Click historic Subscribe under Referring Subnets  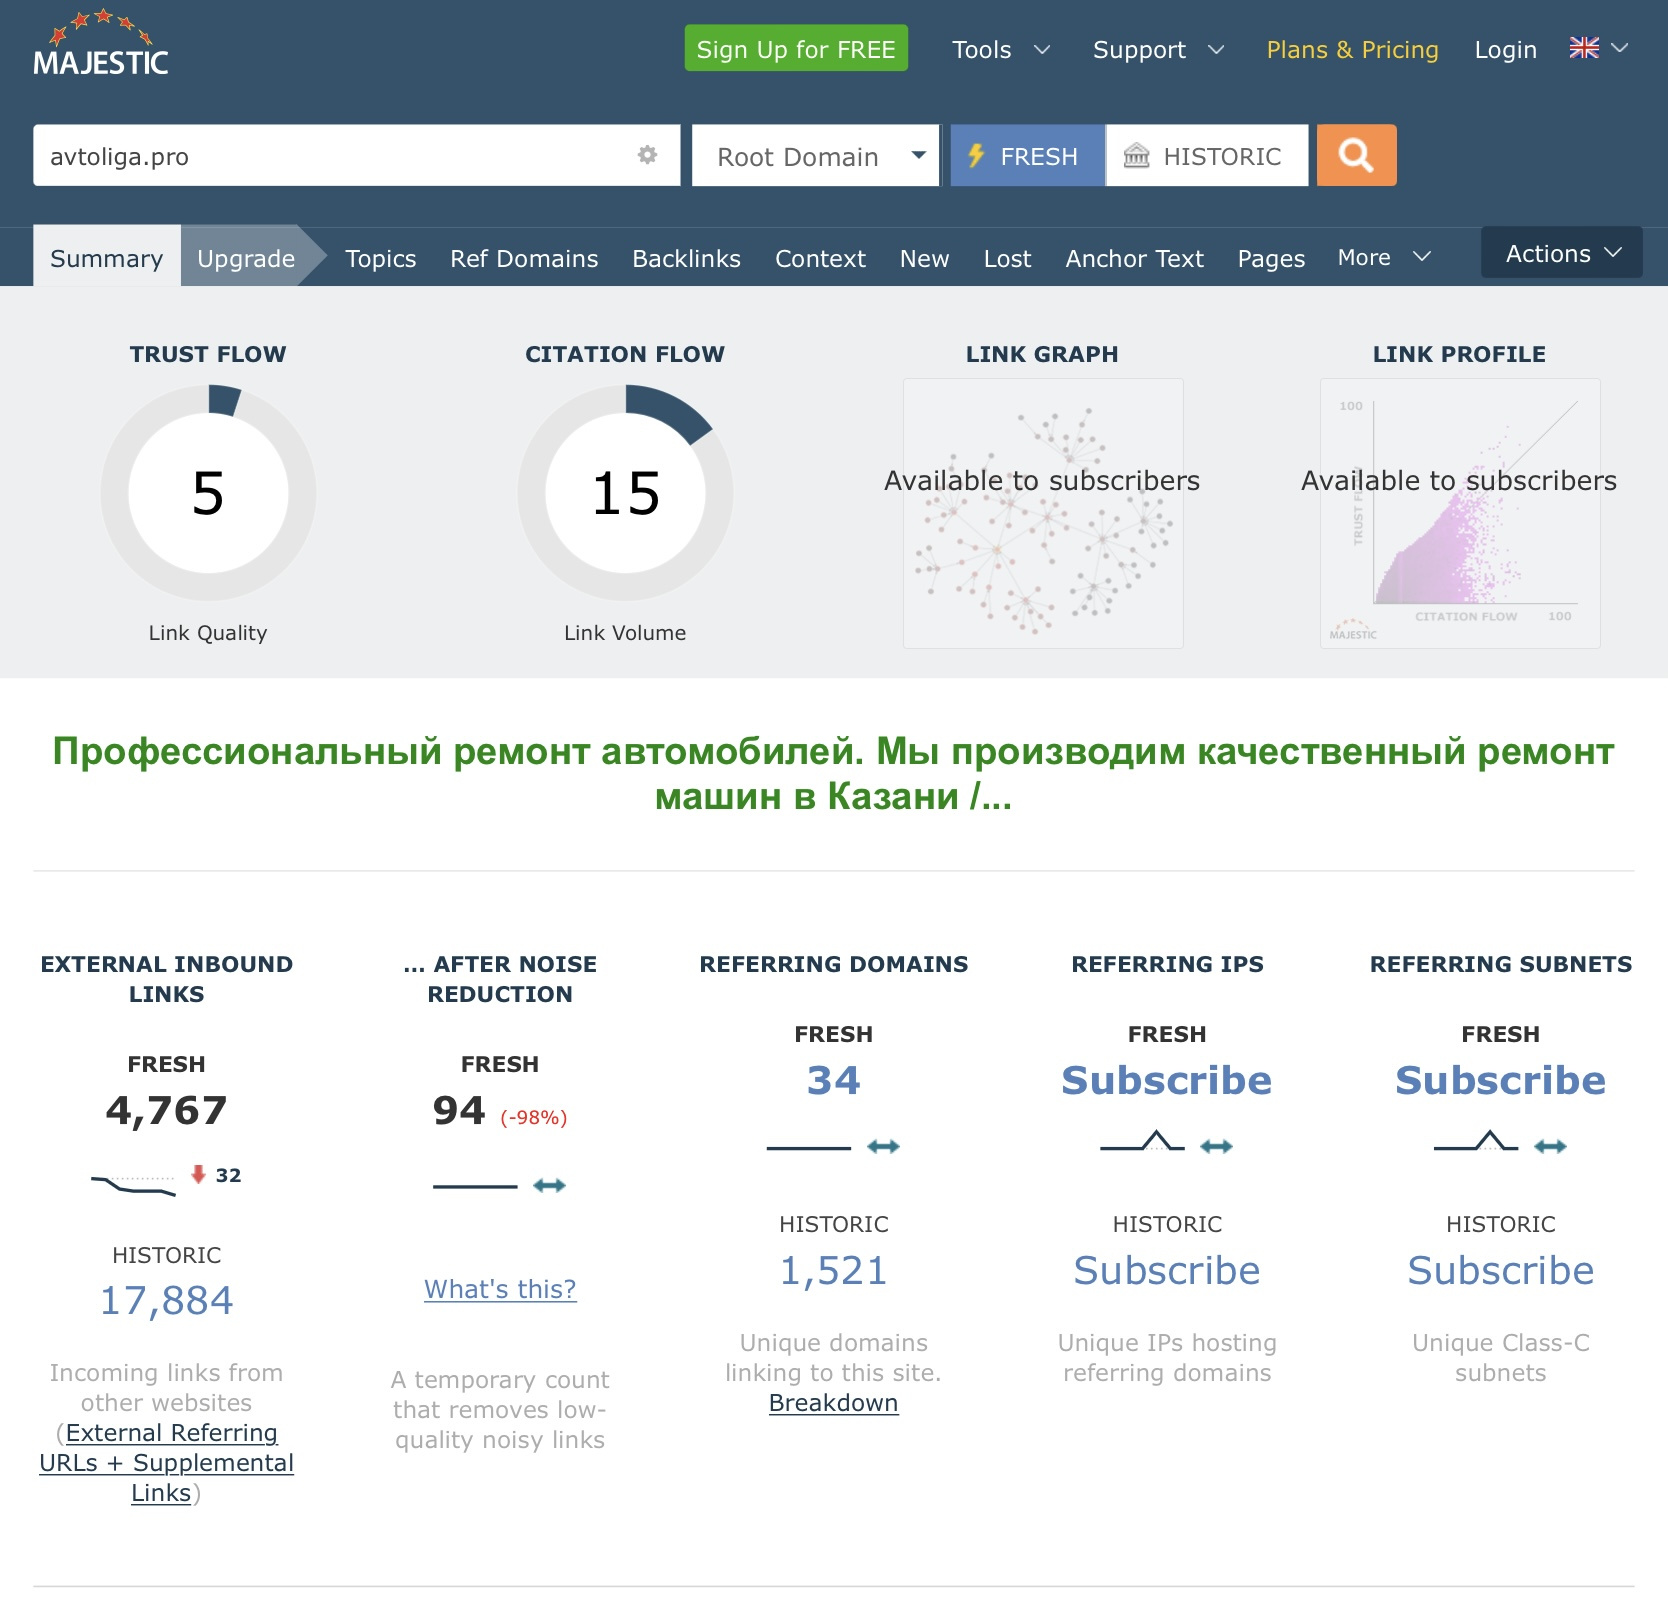[1500, 1270]
